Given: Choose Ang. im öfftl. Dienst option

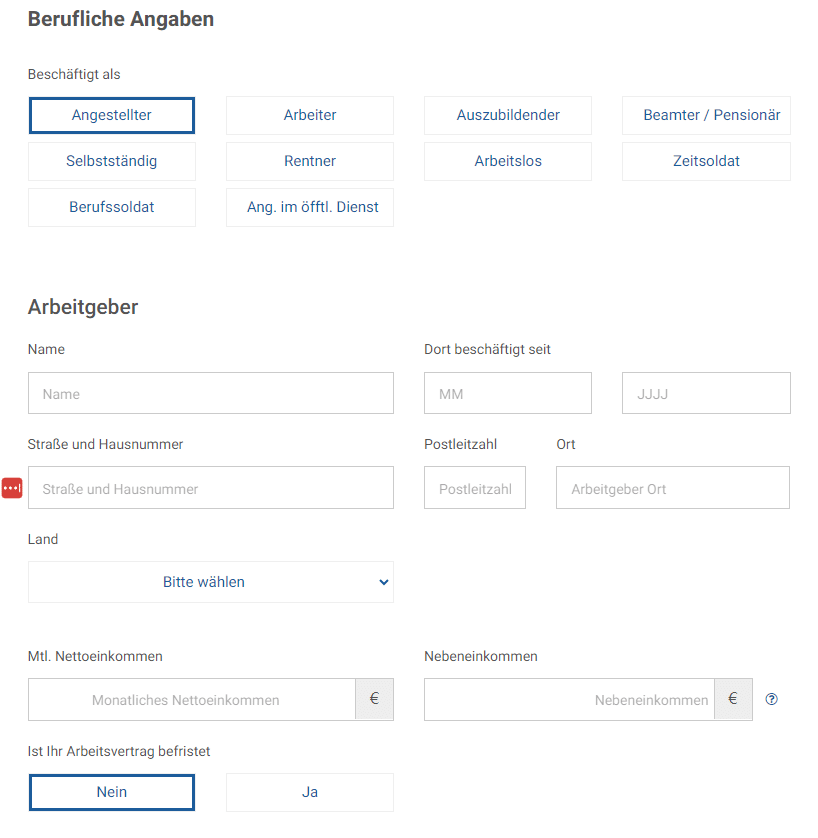Looking at the screenshot, I should (310, 207).
